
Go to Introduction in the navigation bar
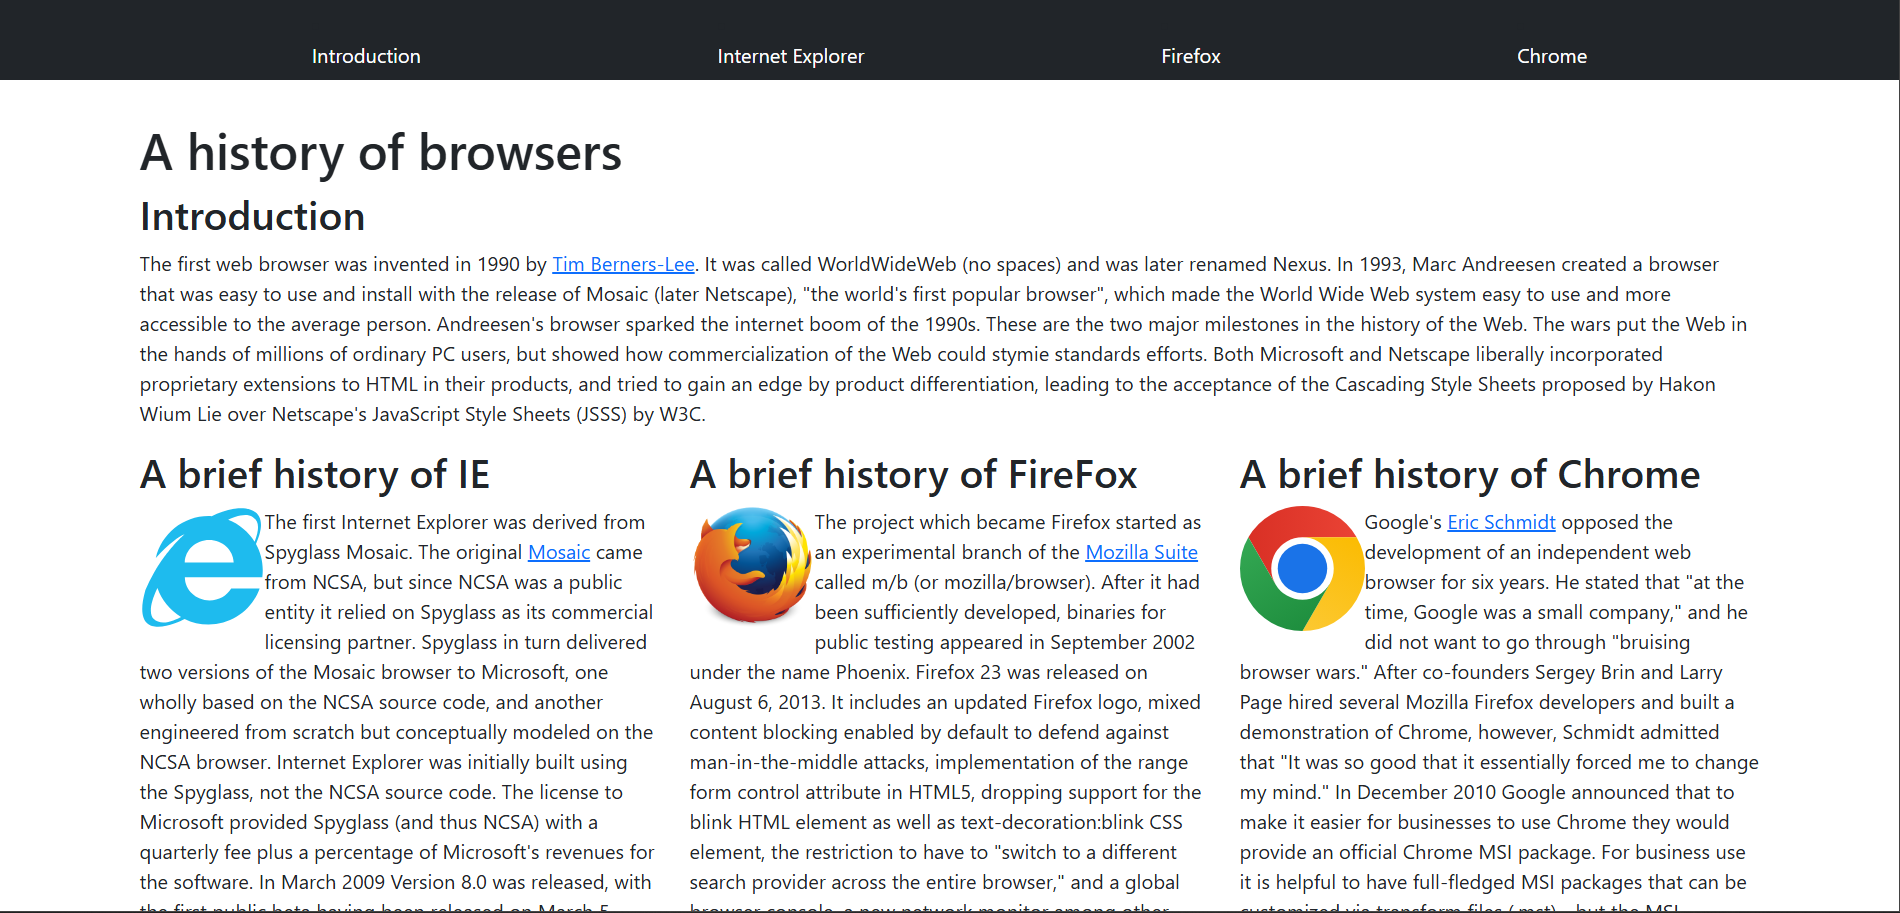tap(366, 56)
